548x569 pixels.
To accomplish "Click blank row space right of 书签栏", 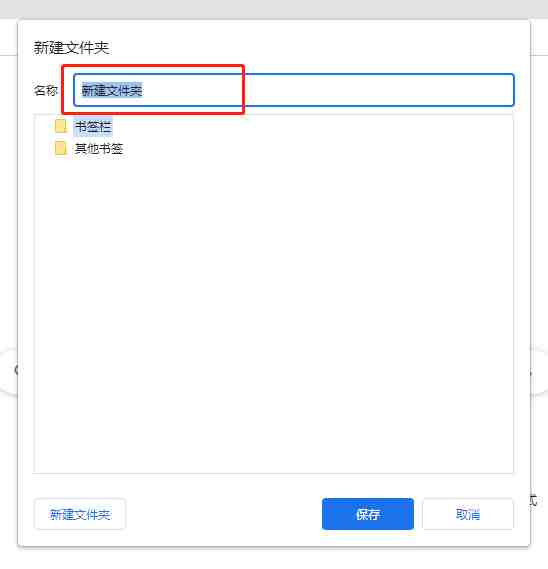I will pyautogui.click(x=312, y=127).
